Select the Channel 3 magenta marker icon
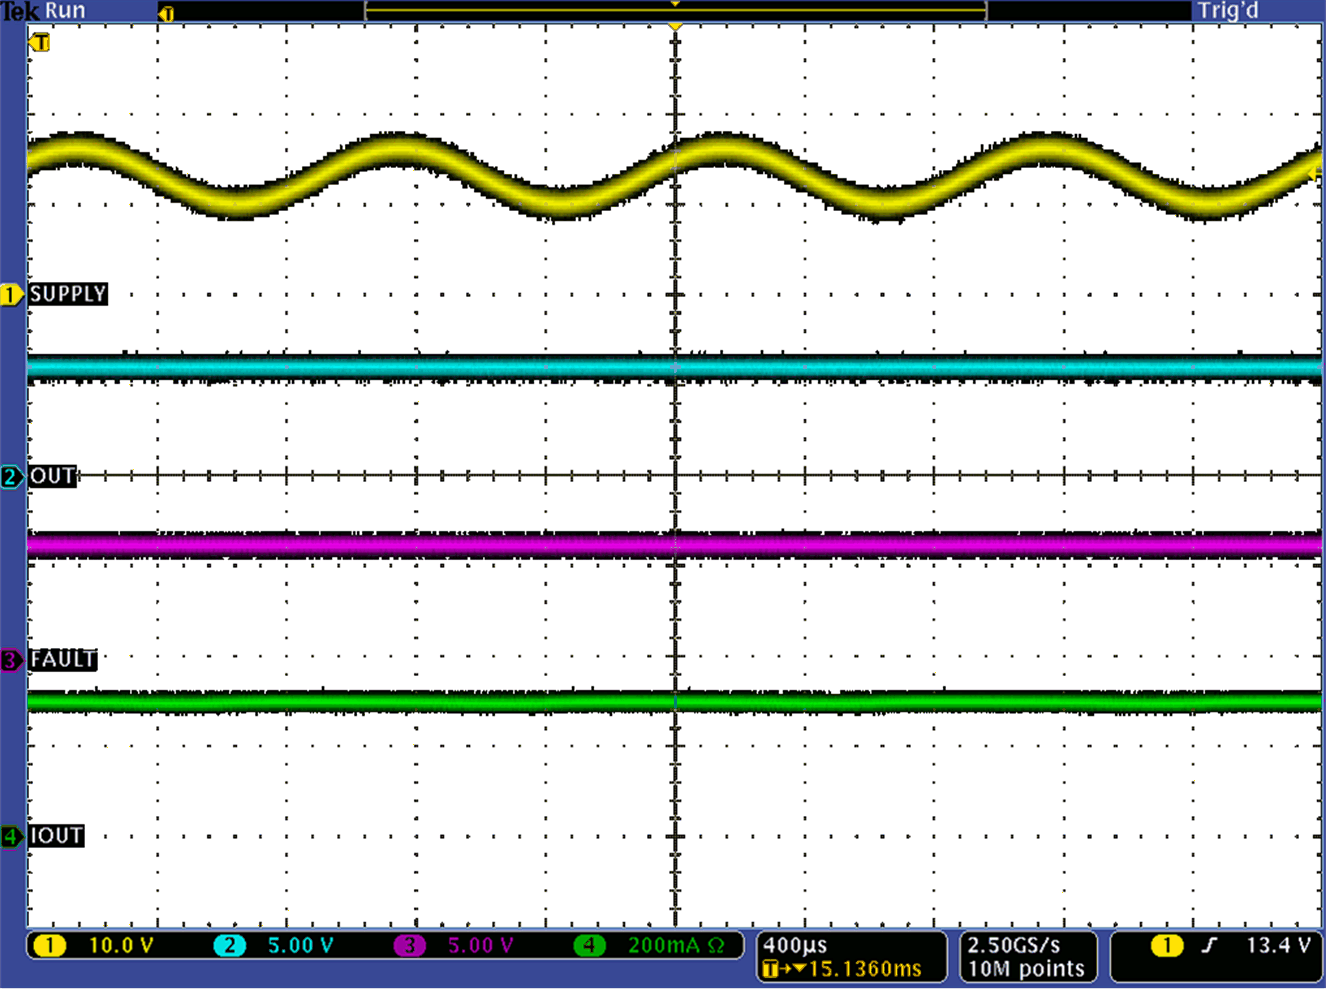 pos(12,660)
